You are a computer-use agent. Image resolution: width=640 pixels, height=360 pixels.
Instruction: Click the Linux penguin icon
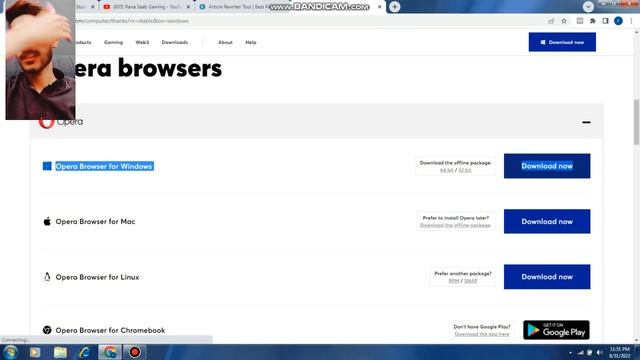(x=47, y=277)
